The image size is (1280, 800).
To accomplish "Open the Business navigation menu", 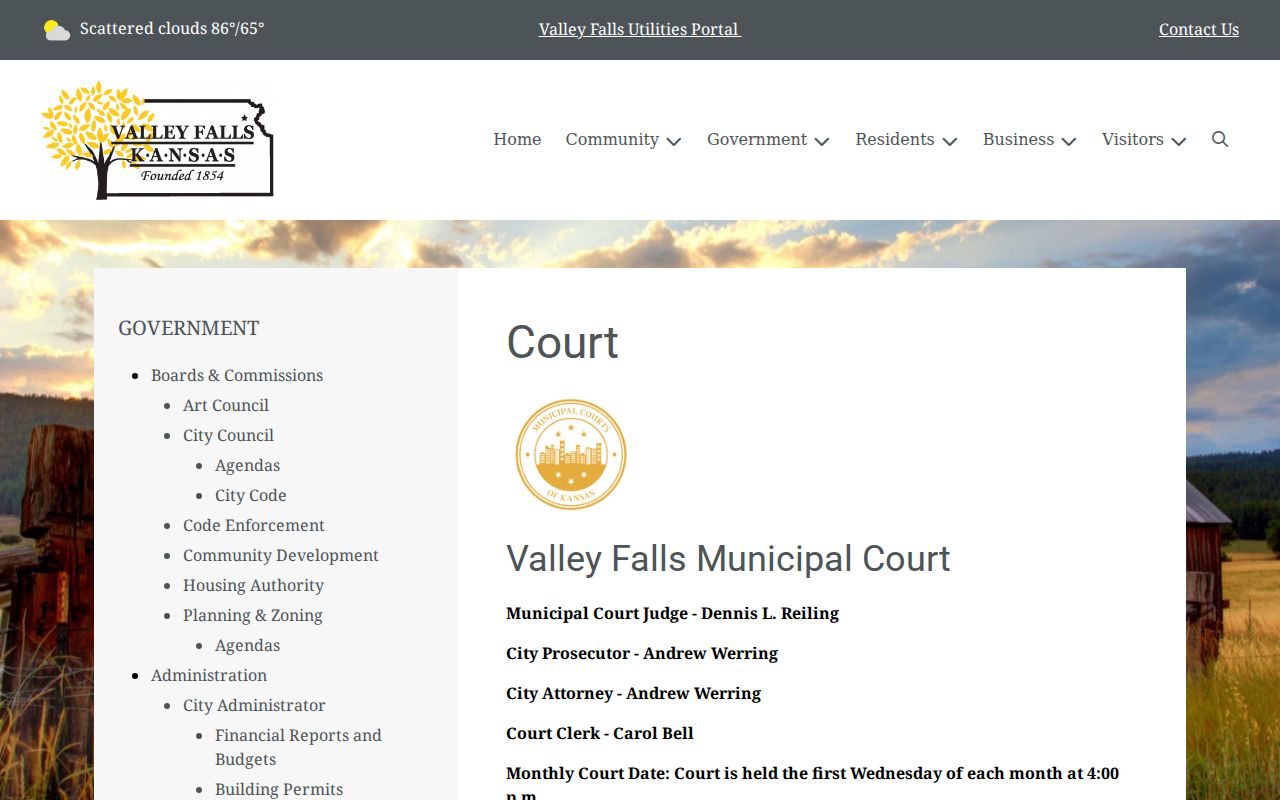I will click(x=1018, y=139).
